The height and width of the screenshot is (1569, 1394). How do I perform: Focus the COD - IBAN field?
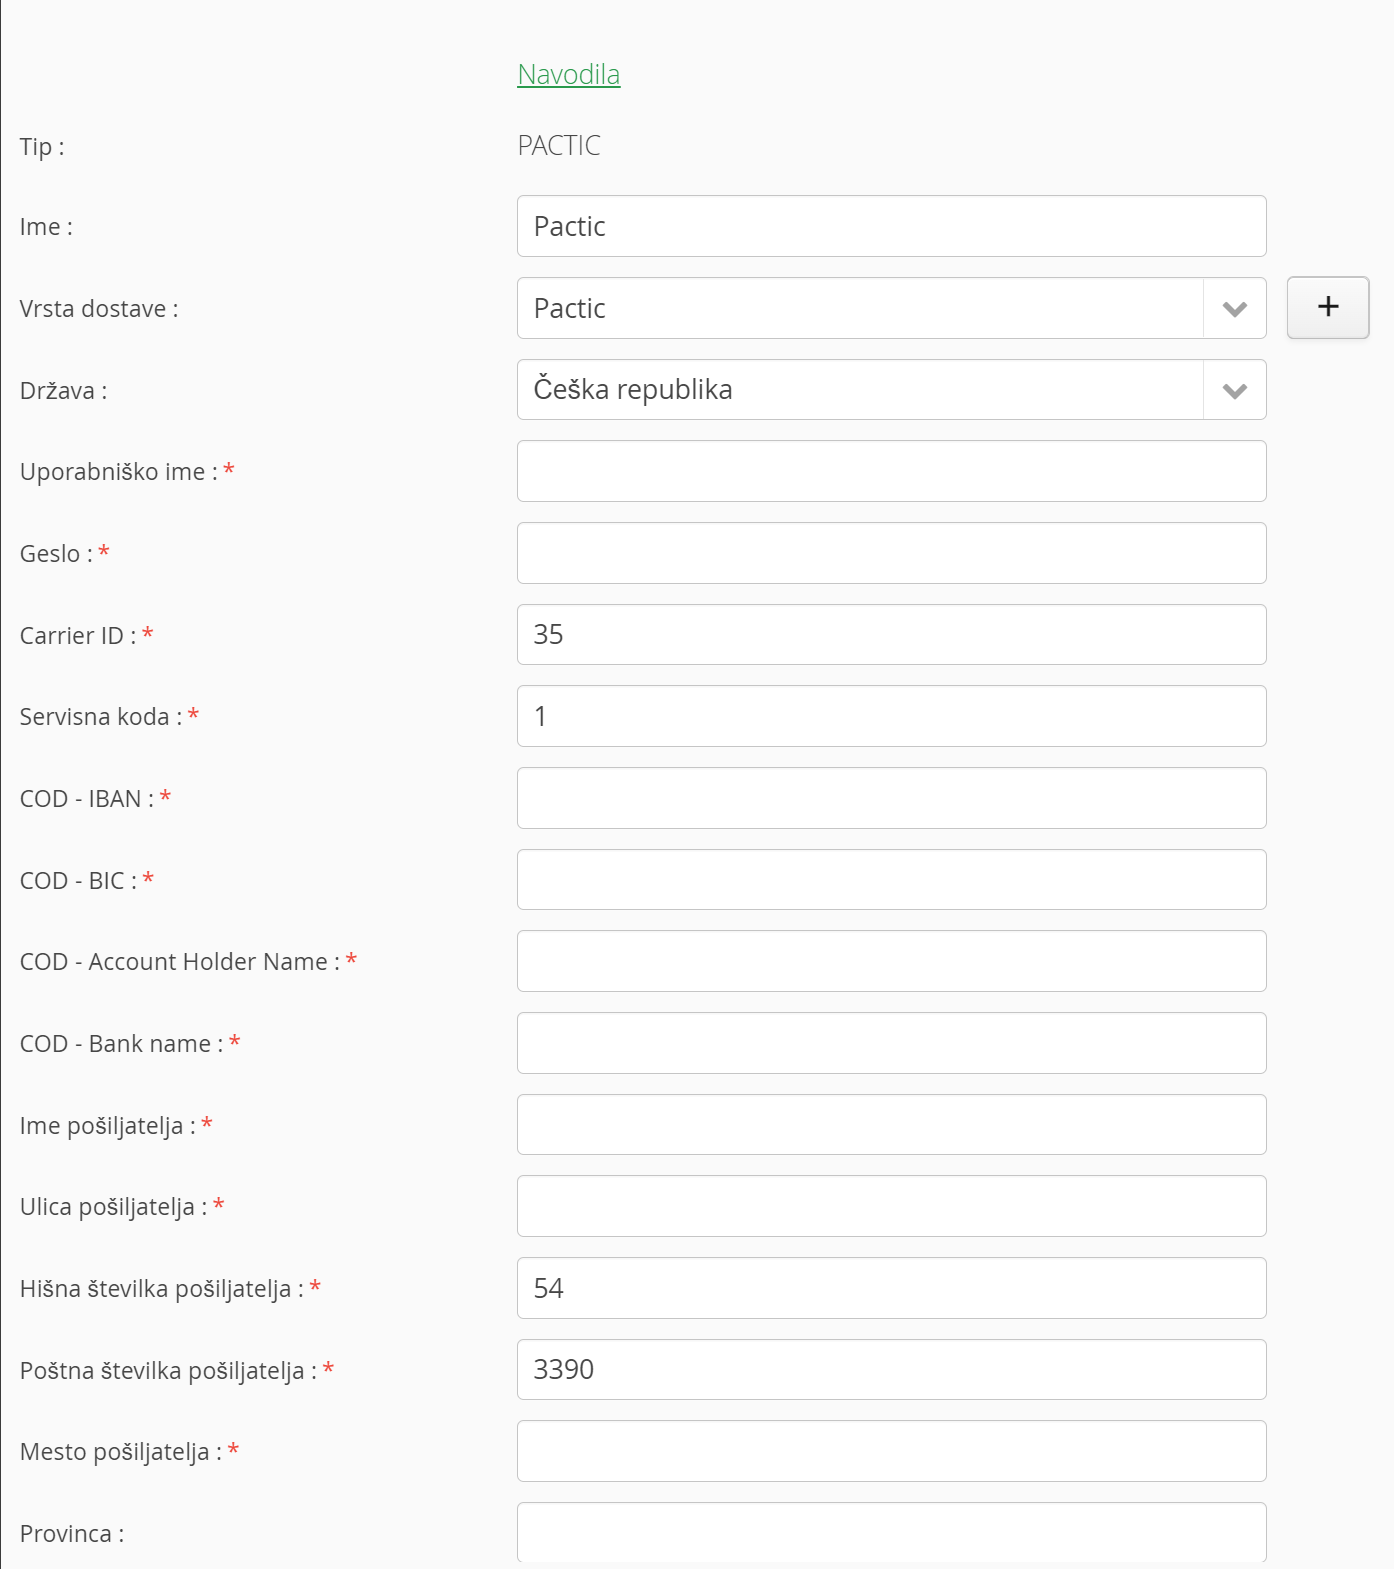click(x=891, y=798)
